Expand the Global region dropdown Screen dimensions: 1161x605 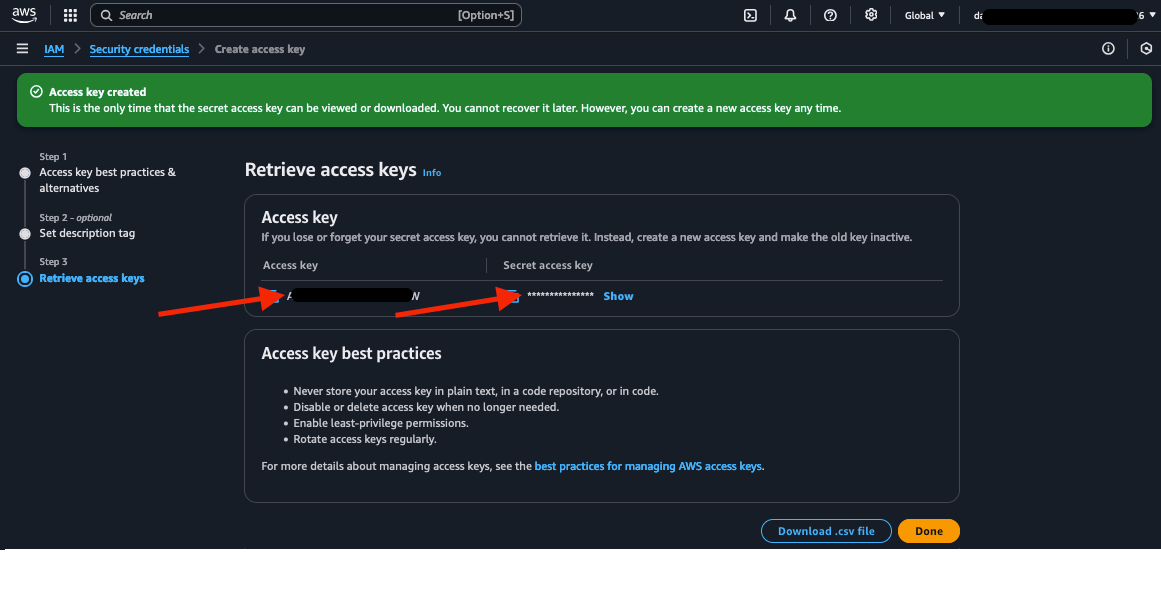click(924, 15)
